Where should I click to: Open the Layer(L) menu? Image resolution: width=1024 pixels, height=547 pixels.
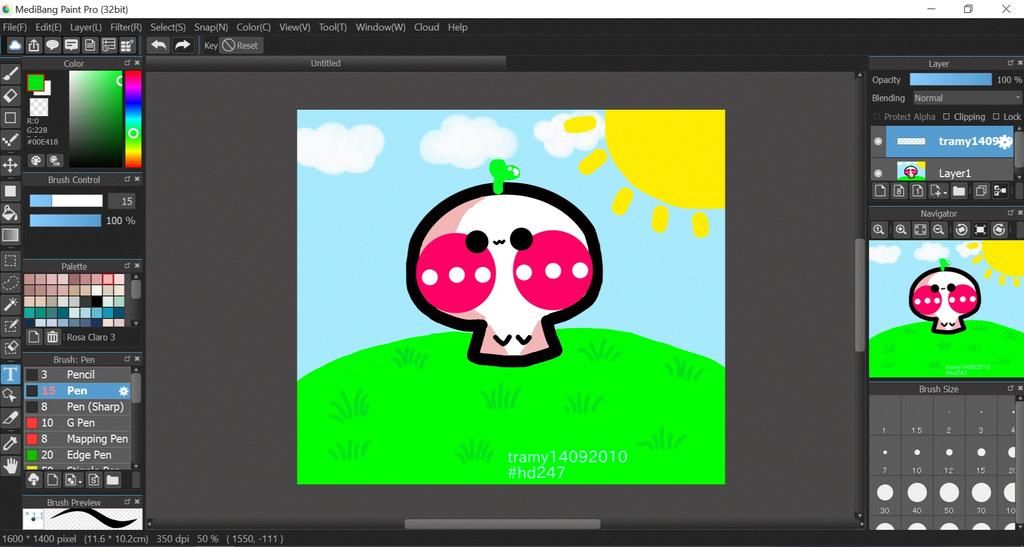click(86, 27)
